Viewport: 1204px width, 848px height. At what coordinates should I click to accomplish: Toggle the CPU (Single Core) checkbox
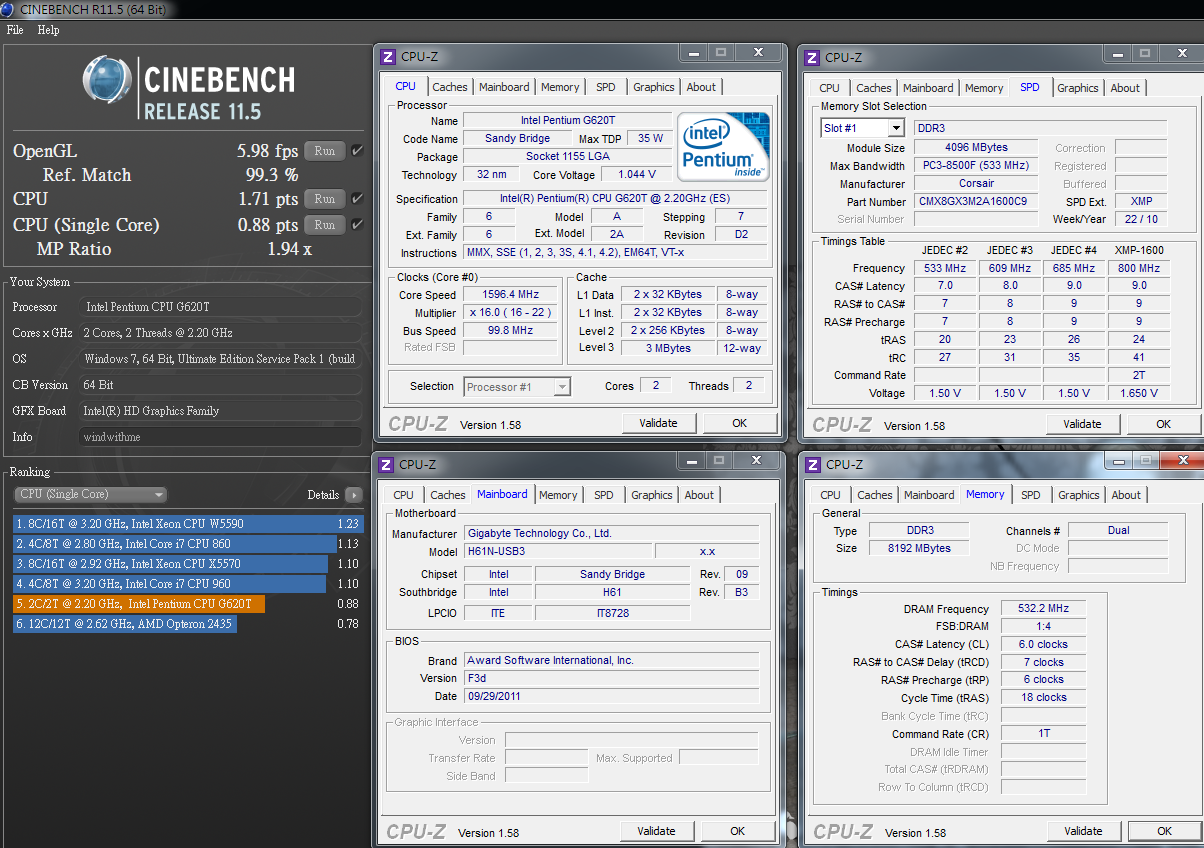click(357, 225)
